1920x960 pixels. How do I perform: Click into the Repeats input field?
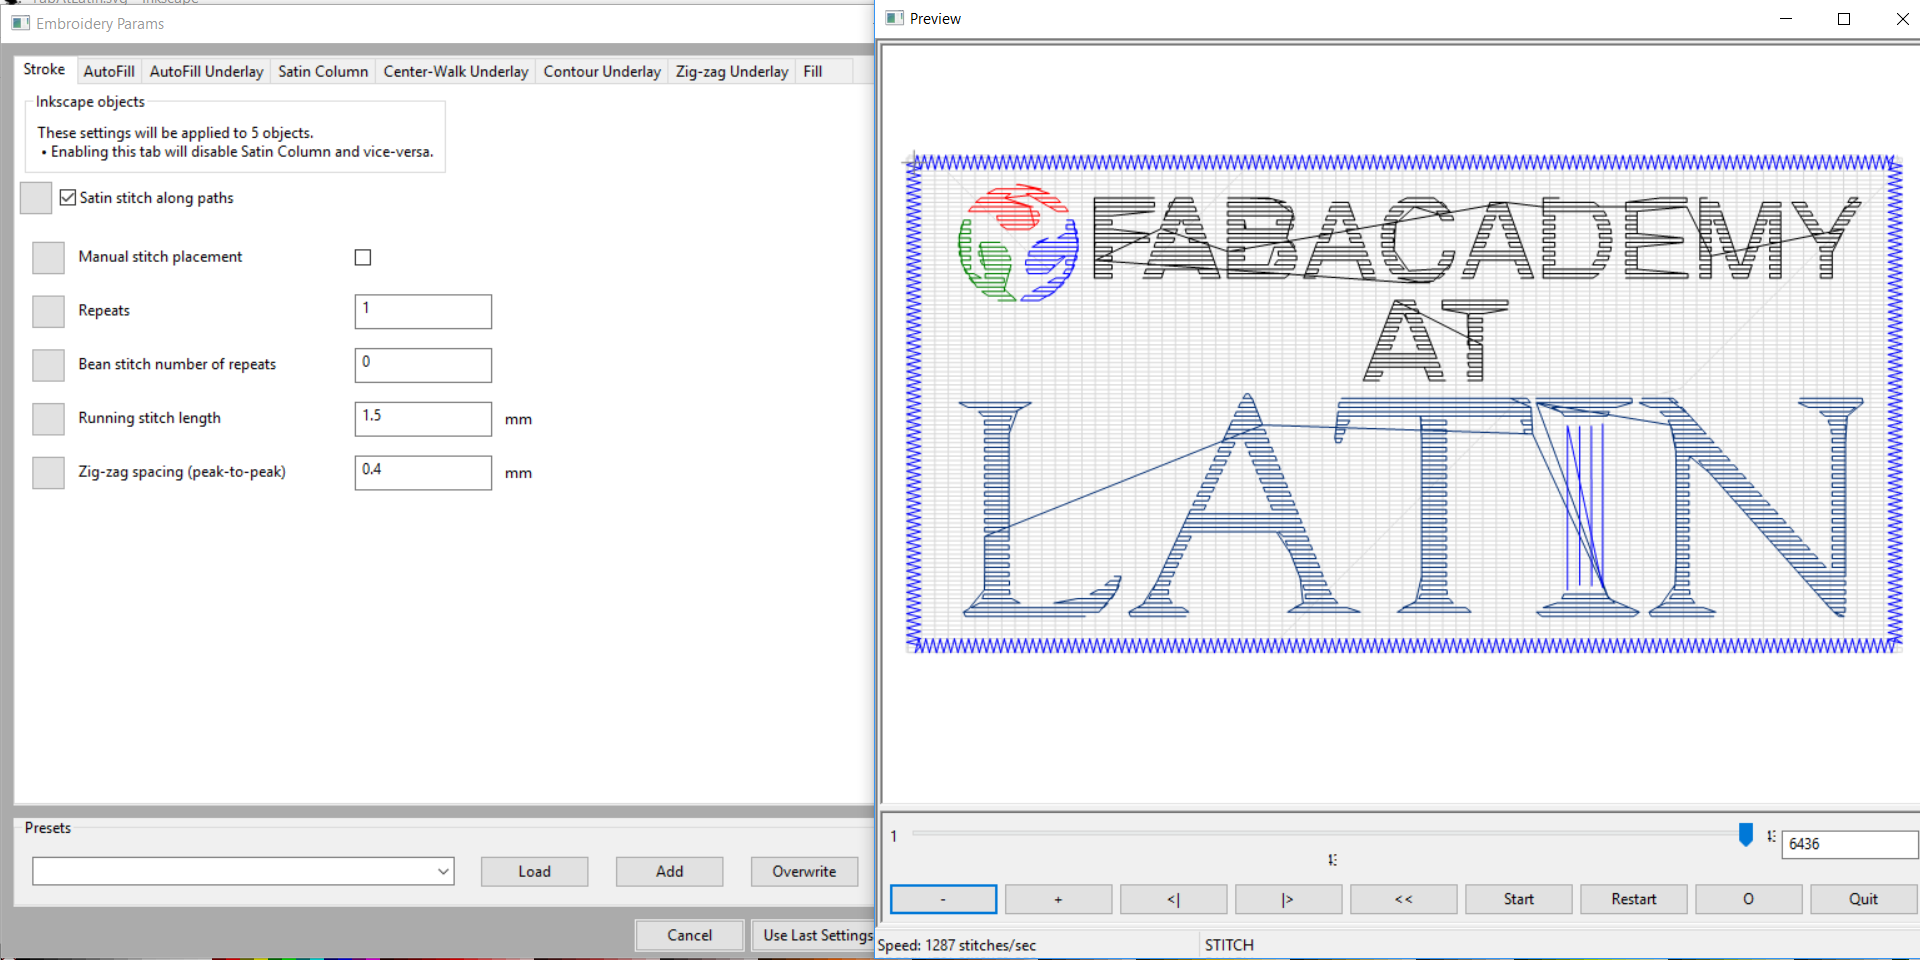pos(423,312)
